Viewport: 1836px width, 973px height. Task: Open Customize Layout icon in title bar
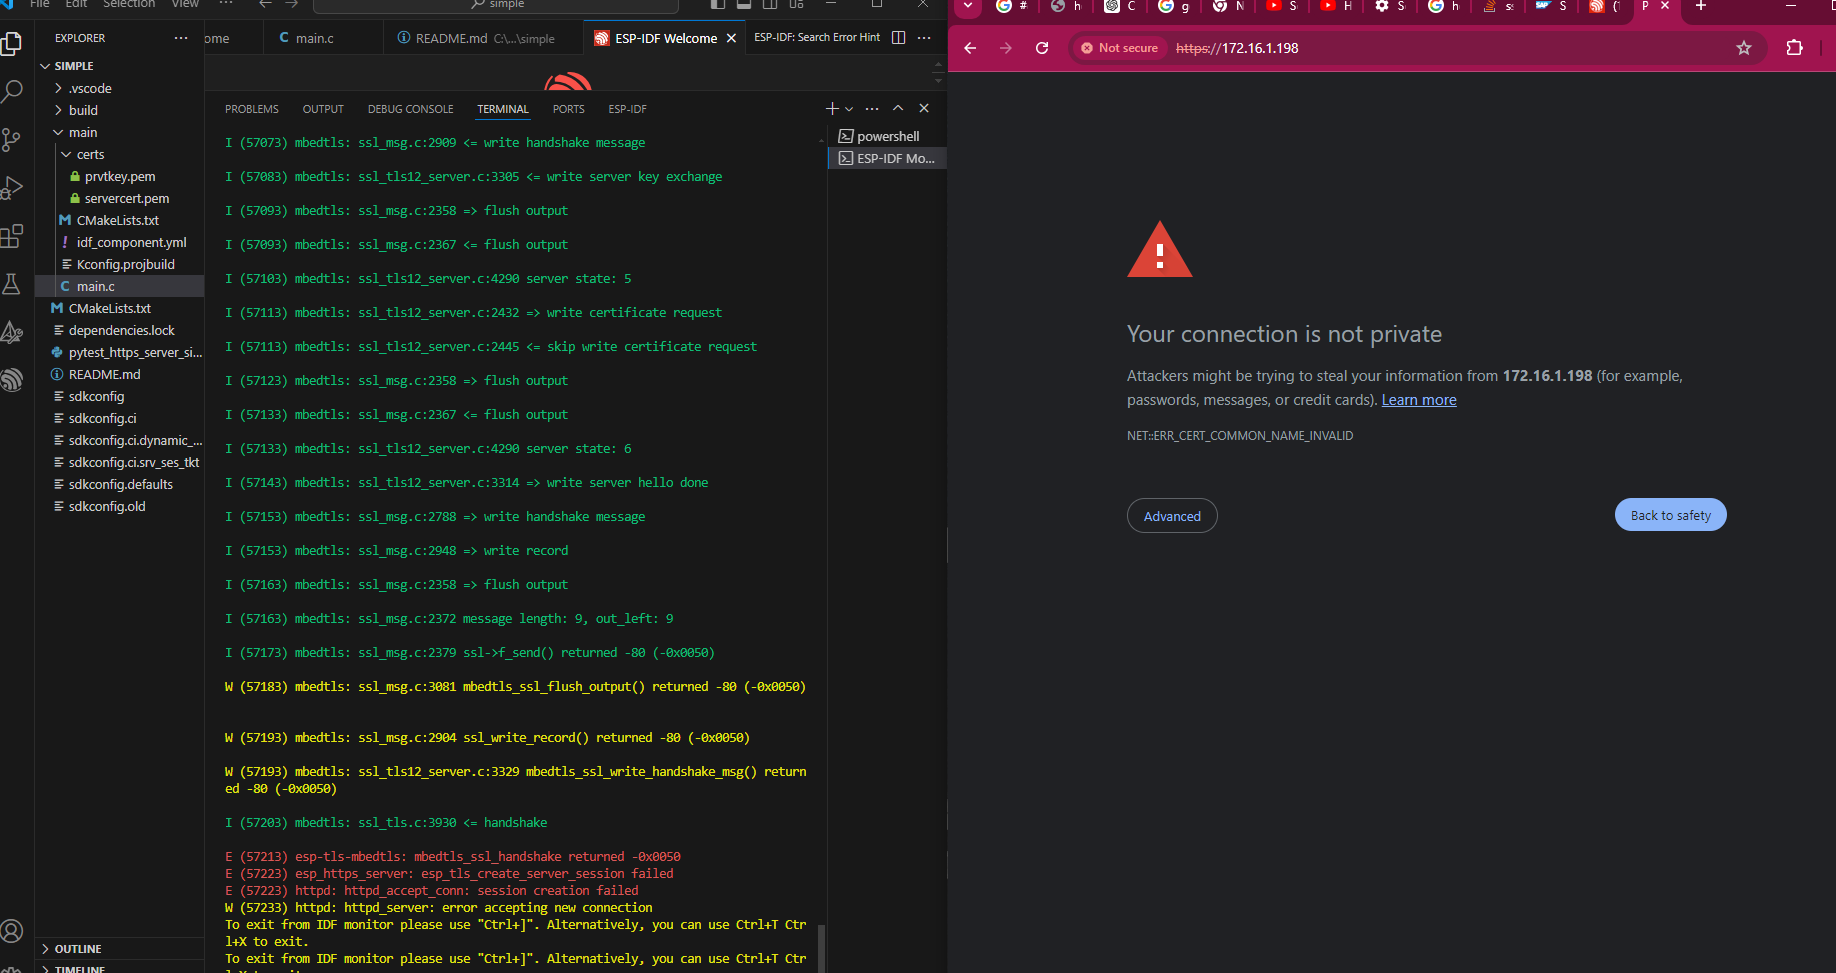pos(797,4)
